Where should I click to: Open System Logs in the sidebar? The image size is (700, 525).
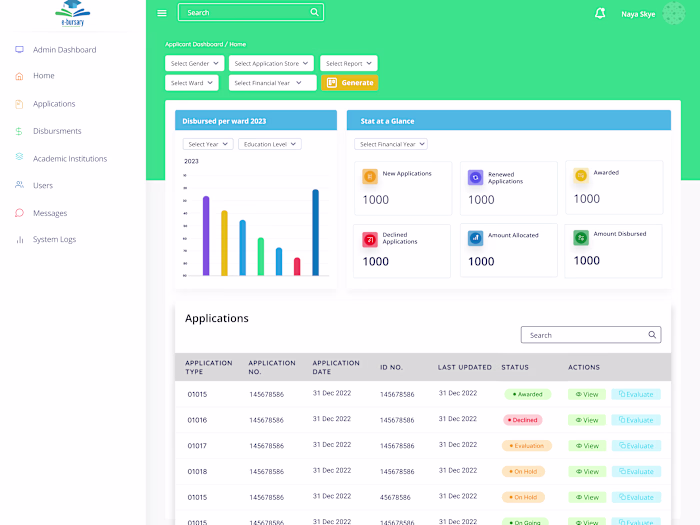click(x=54, y=240)
